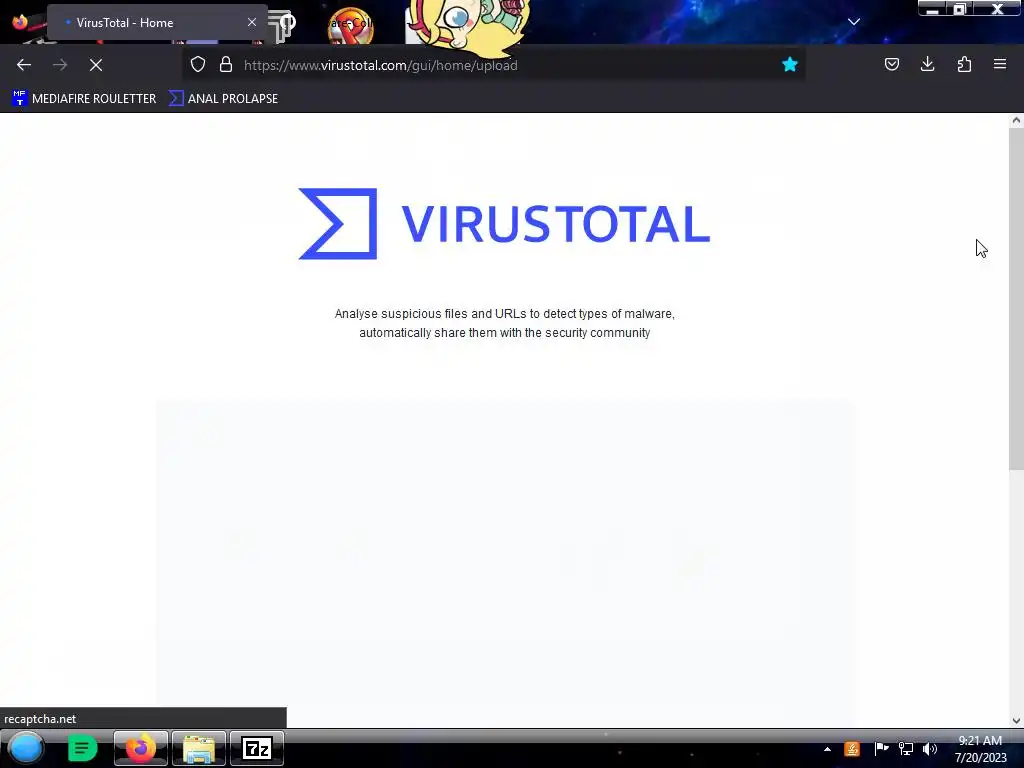
Task: Select the VirusTotal - Home tab
Action: click(157, 23)
